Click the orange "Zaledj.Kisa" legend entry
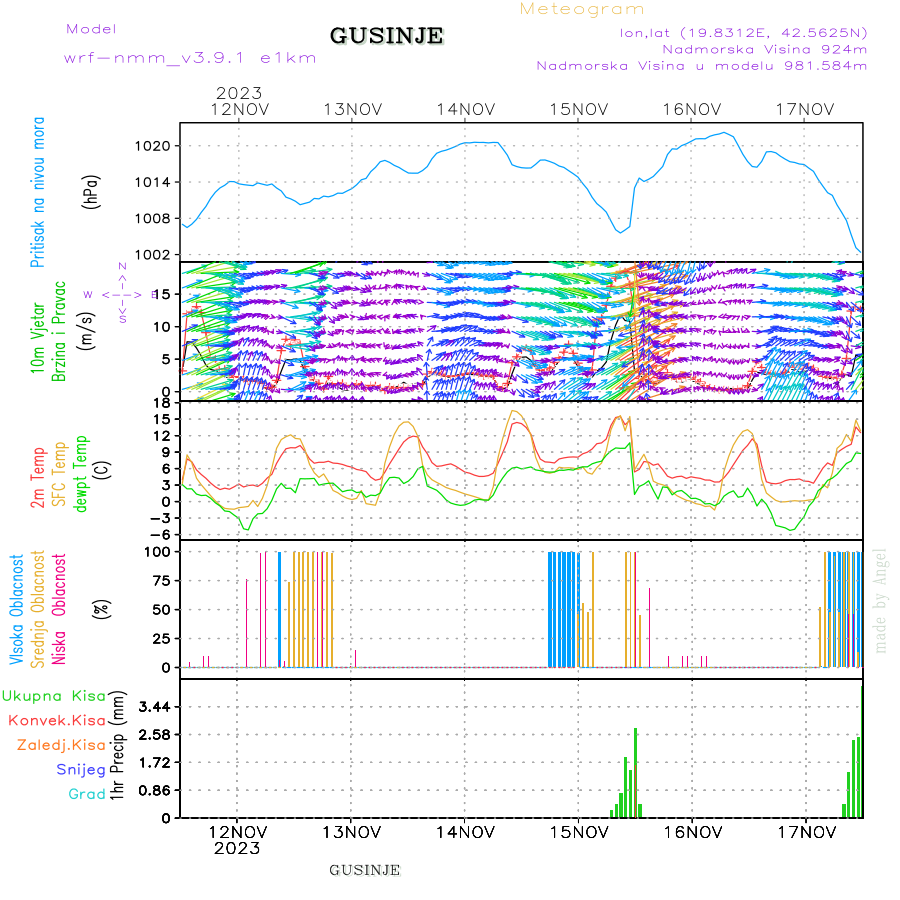Screen dimensions: 900x900 pos(61,746)
